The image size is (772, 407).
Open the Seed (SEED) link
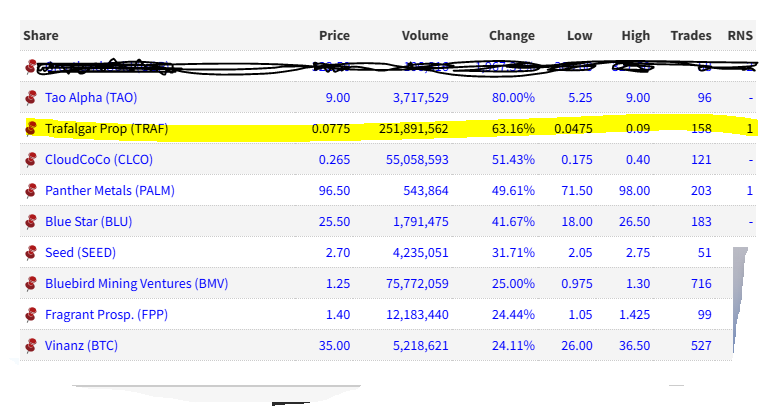click(80, 252)
